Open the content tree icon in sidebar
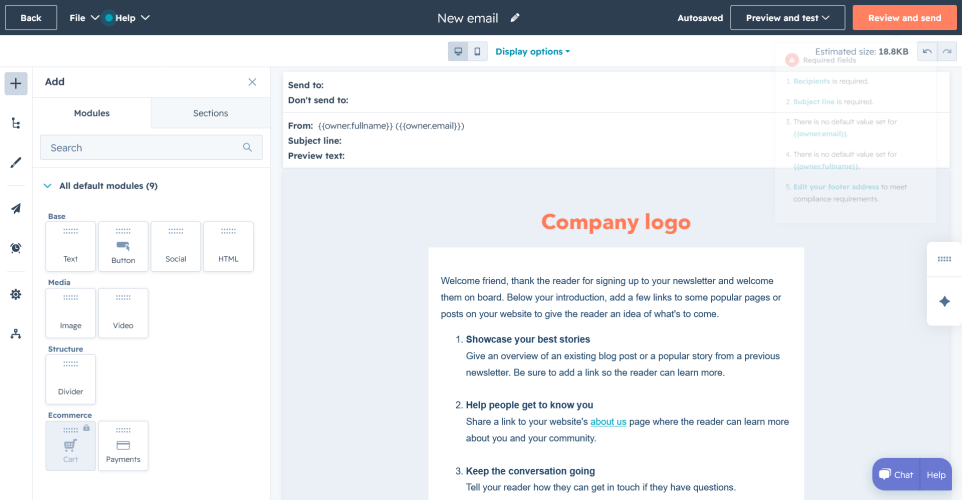Screen dimensions: 962x500 point(16,123)
